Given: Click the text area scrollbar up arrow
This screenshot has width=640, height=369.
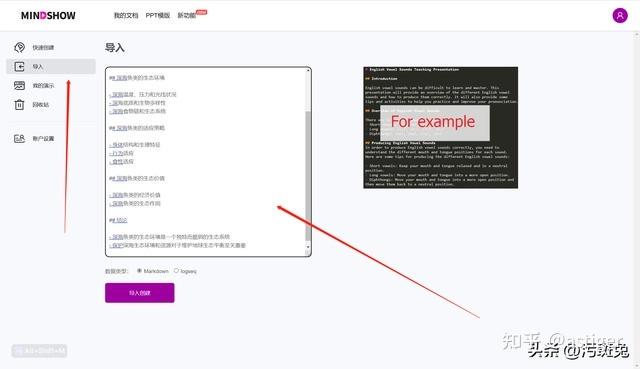Looking at the screenshot, I should [308, 71].
